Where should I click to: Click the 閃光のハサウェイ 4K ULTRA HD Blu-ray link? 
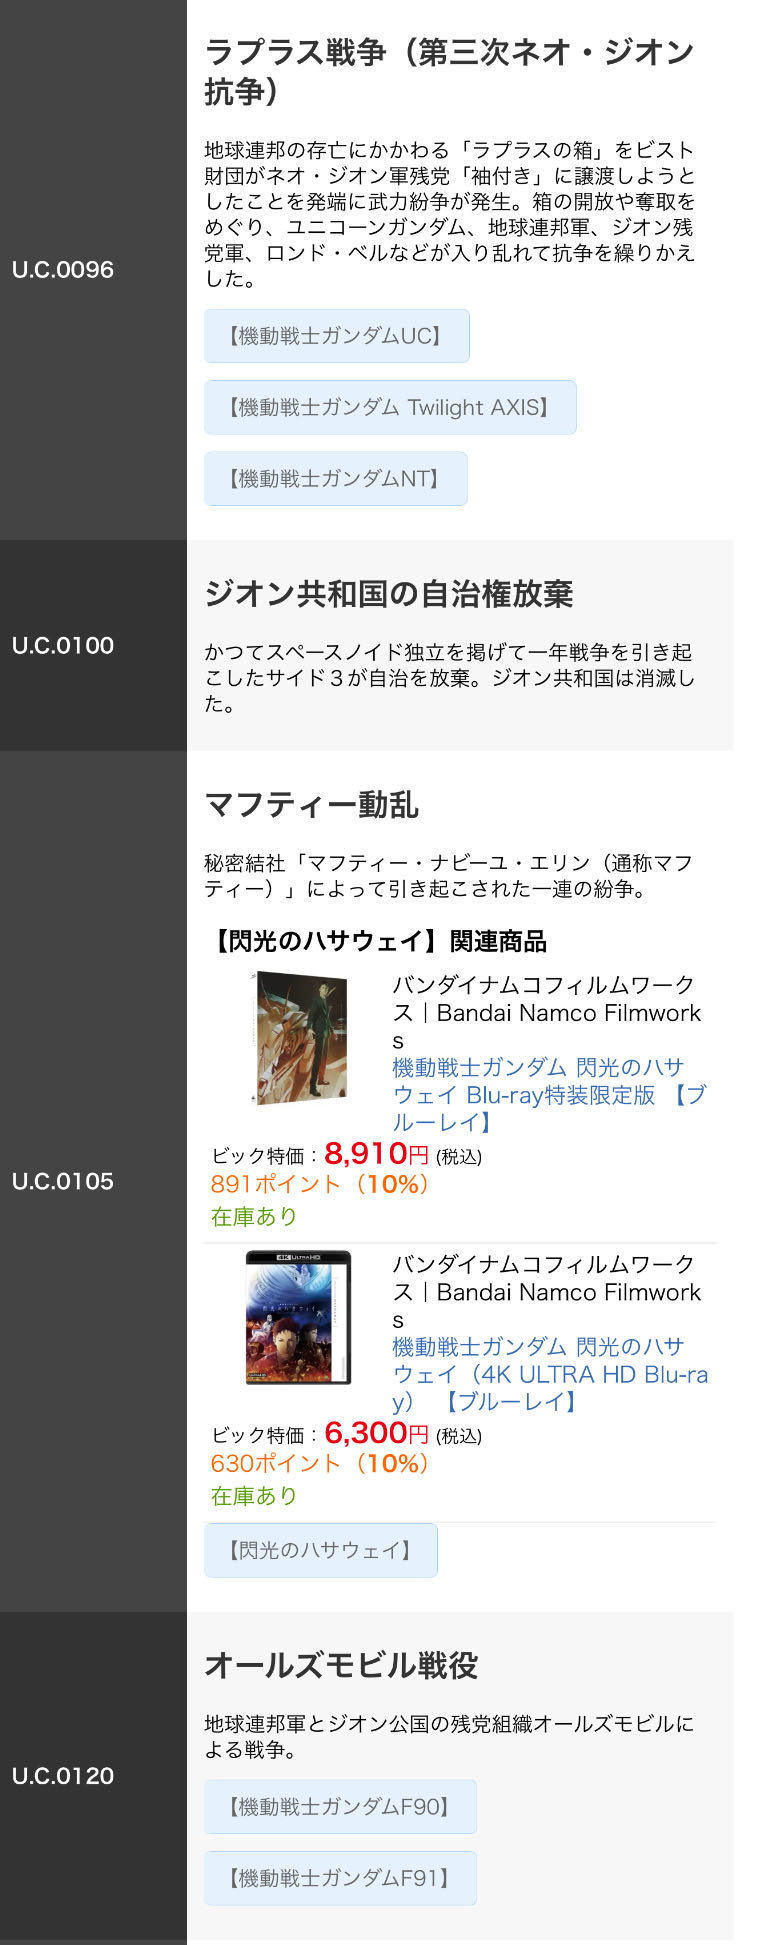coord(550,1374)
